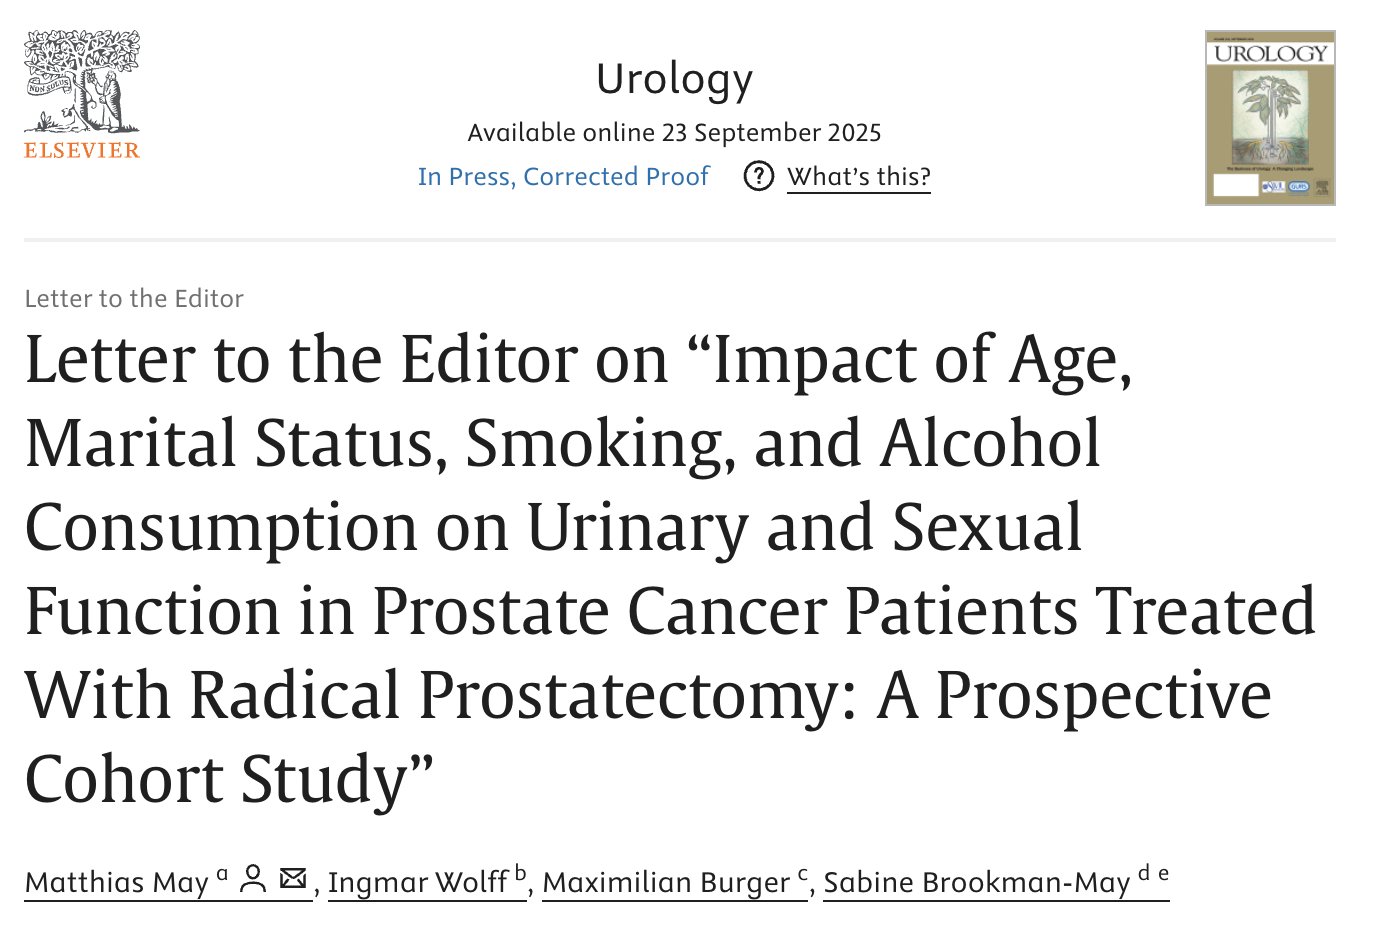
Task: Click the question mark help icon
Action: click(x=759, y=177)
